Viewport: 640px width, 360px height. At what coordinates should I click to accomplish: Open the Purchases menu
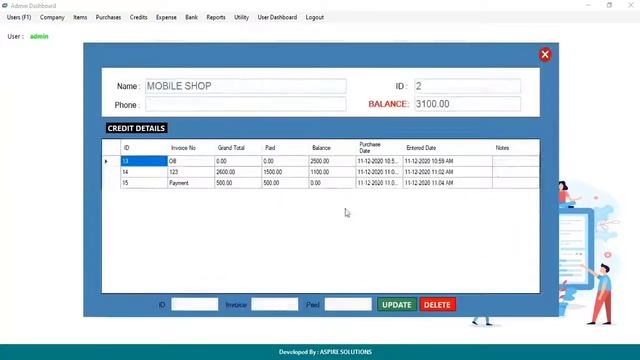point(108,18)
